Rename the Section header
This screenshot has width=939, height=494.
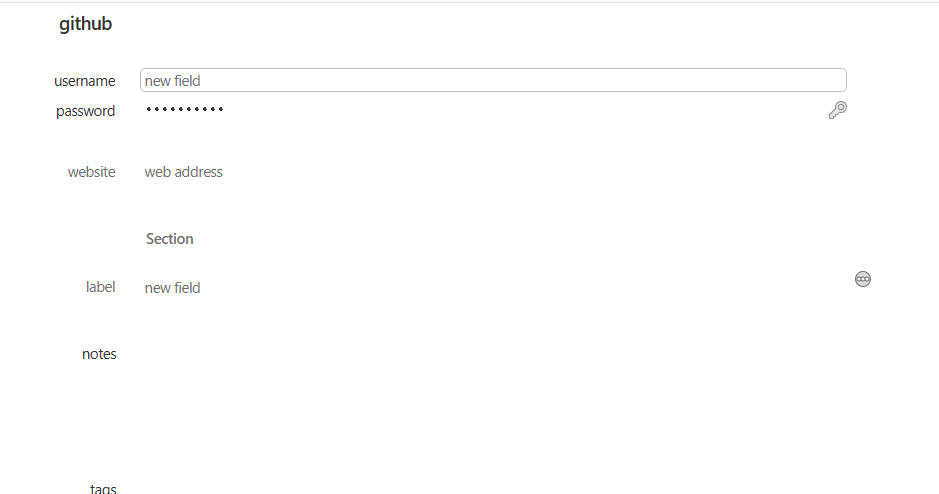tap(170, 239)
